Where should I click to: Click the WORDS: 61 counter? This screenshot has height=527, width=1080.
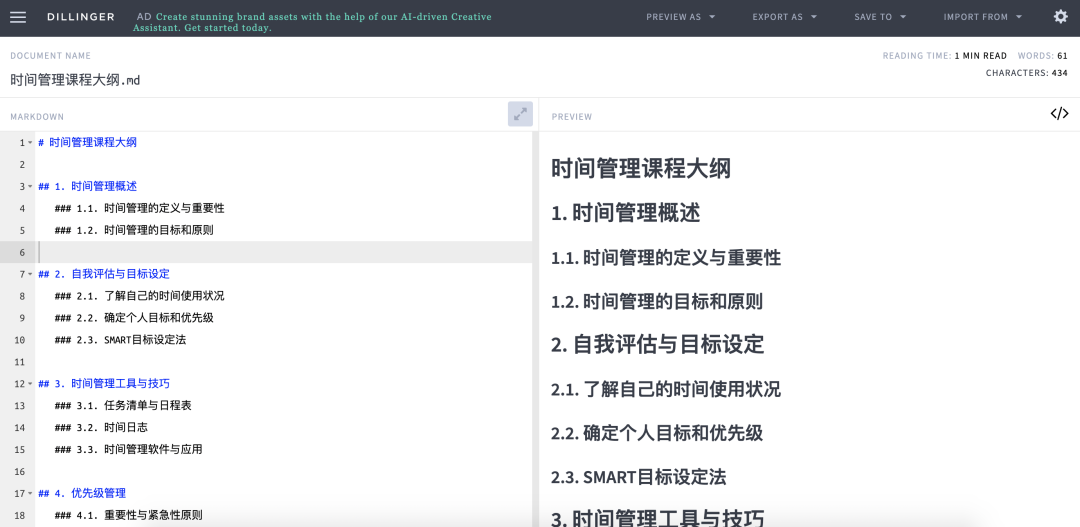coord(1043,56)
